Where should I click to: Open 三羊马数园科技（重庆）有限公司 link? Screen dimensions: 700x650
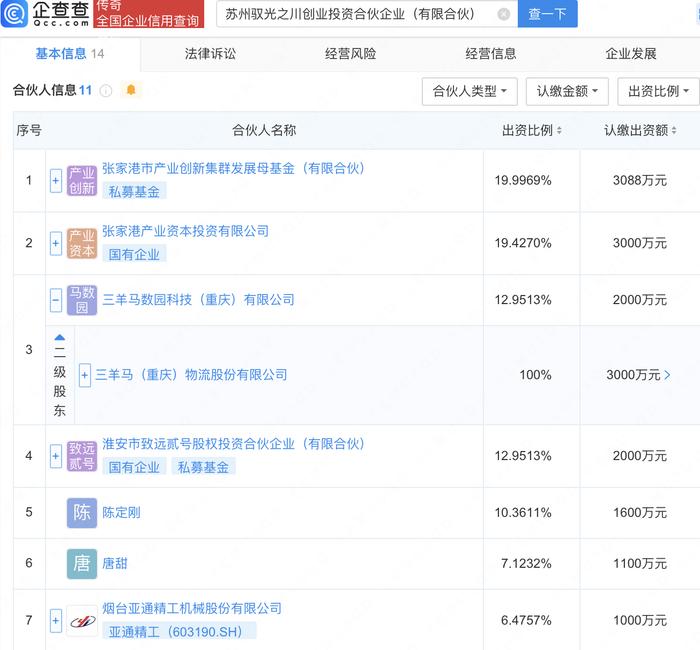(x=199, y=300)
